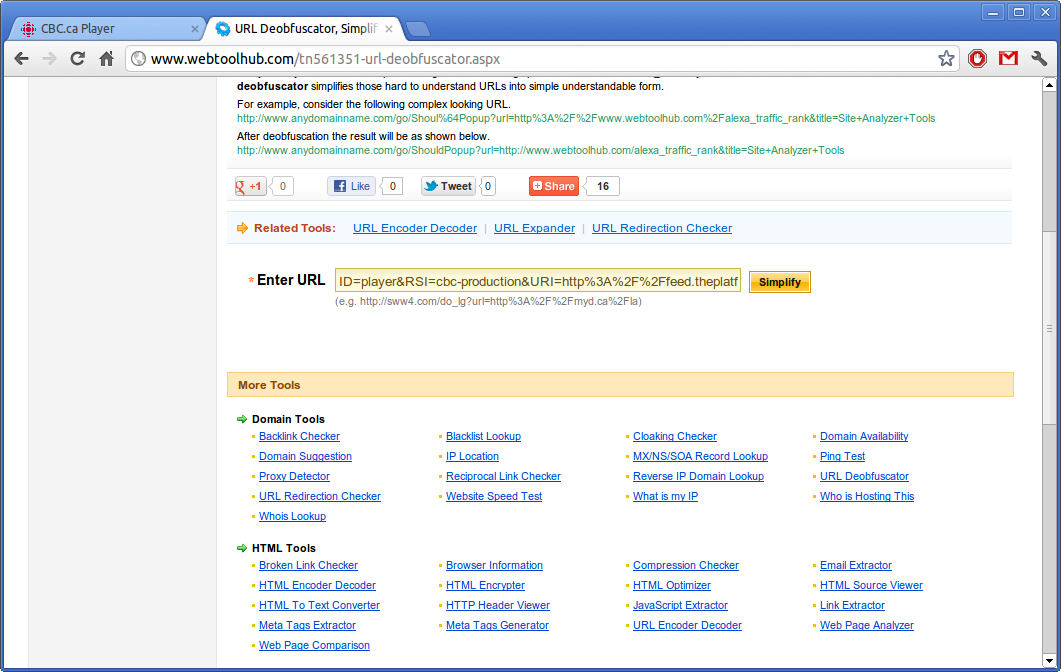Select the URL Deobfuscator tab
Viewport: 1061px width, 672px height.
(x=304, y=29)
